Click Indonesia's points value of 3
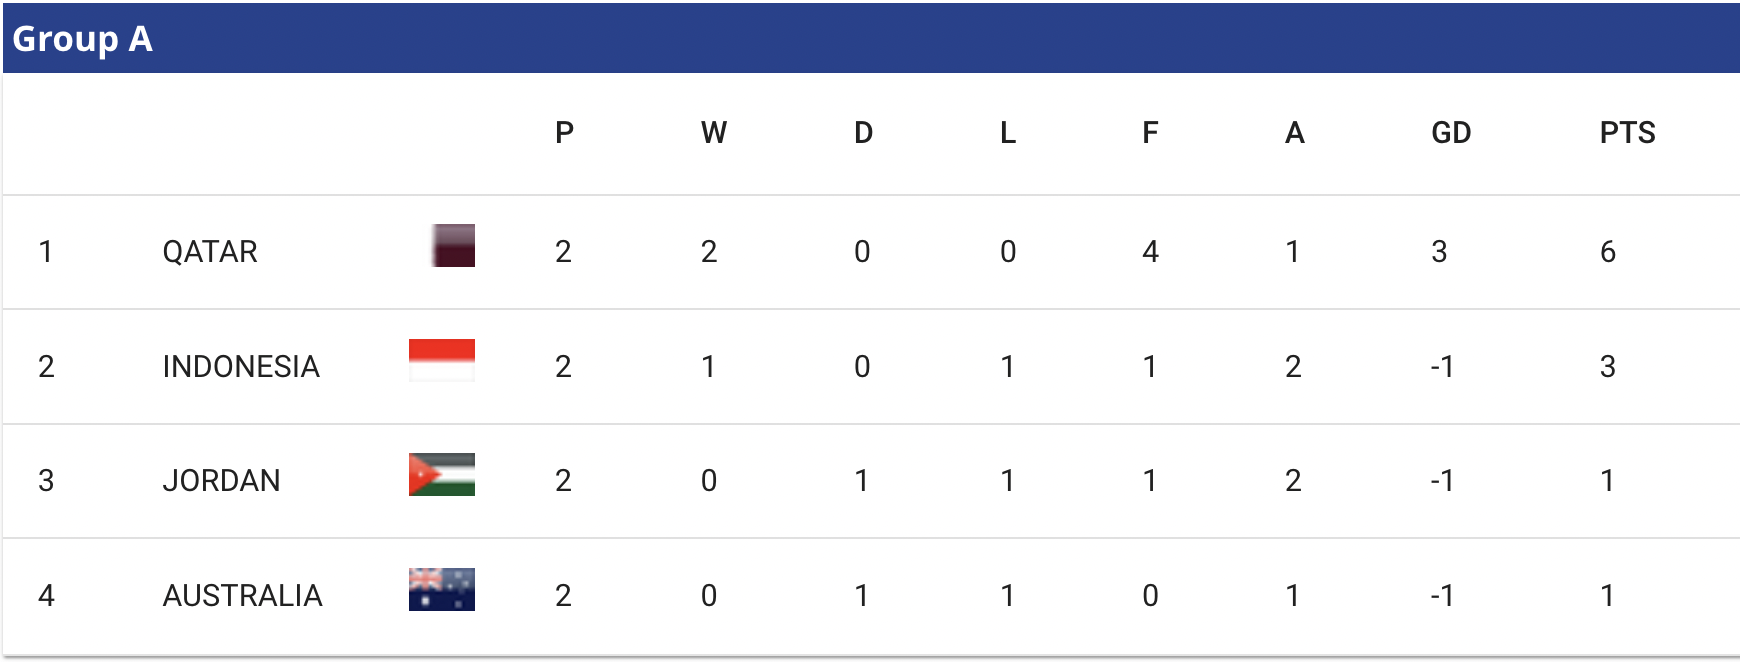 [1608, 367]
